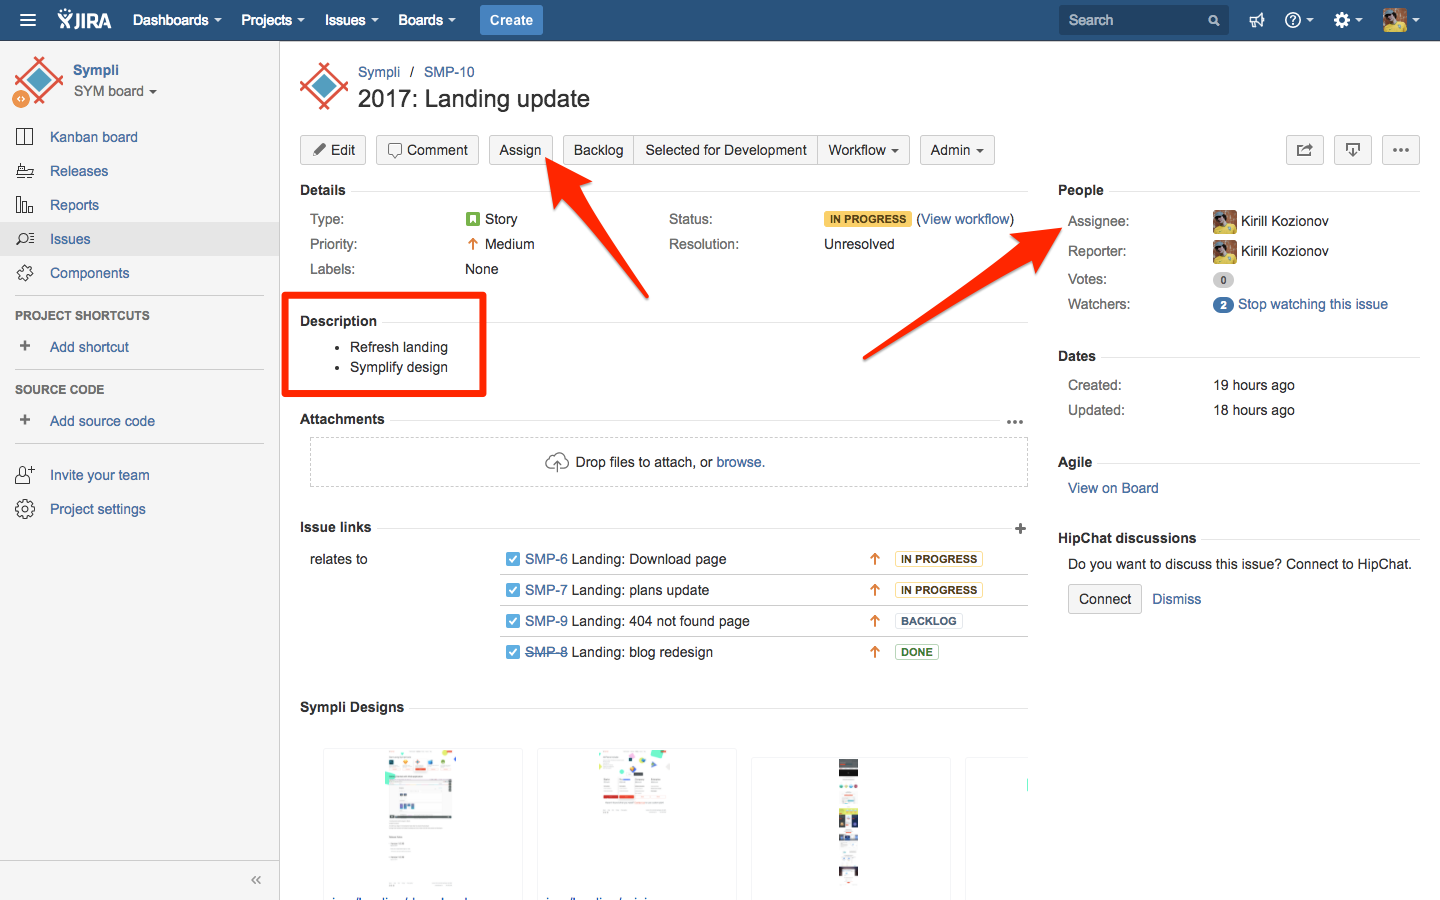Move issue to Backlog status

(598, 150)
